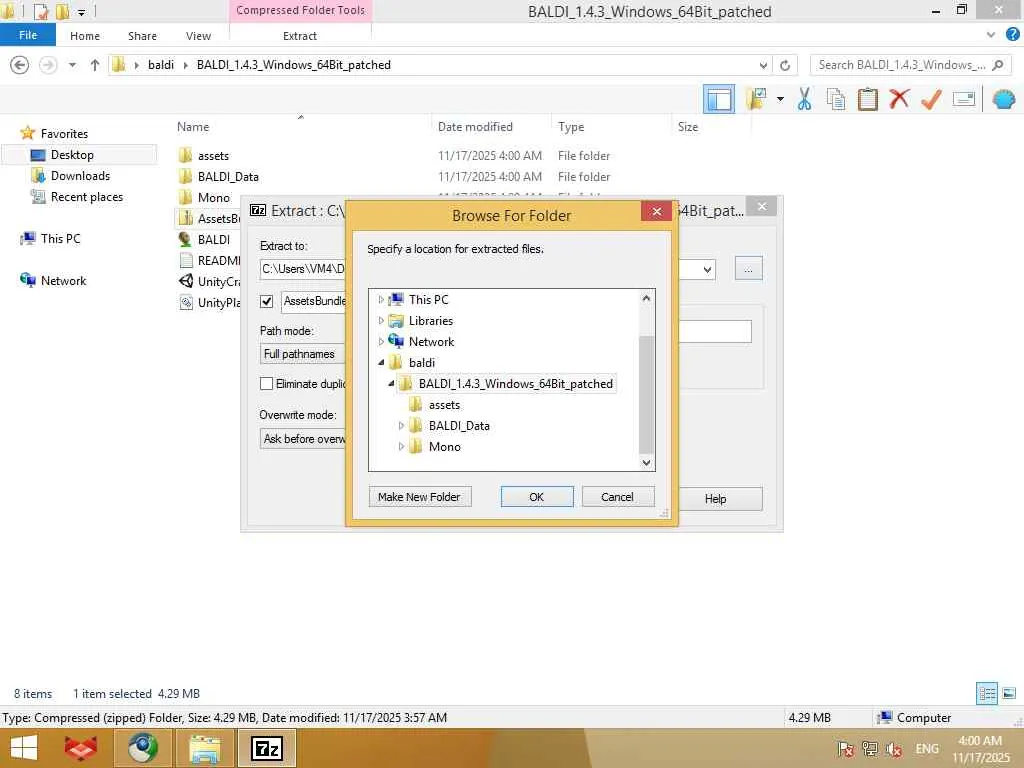Click the blue globe shell icon
The width and height of the screenshot is (1024, 768).
coord(1004,99)
